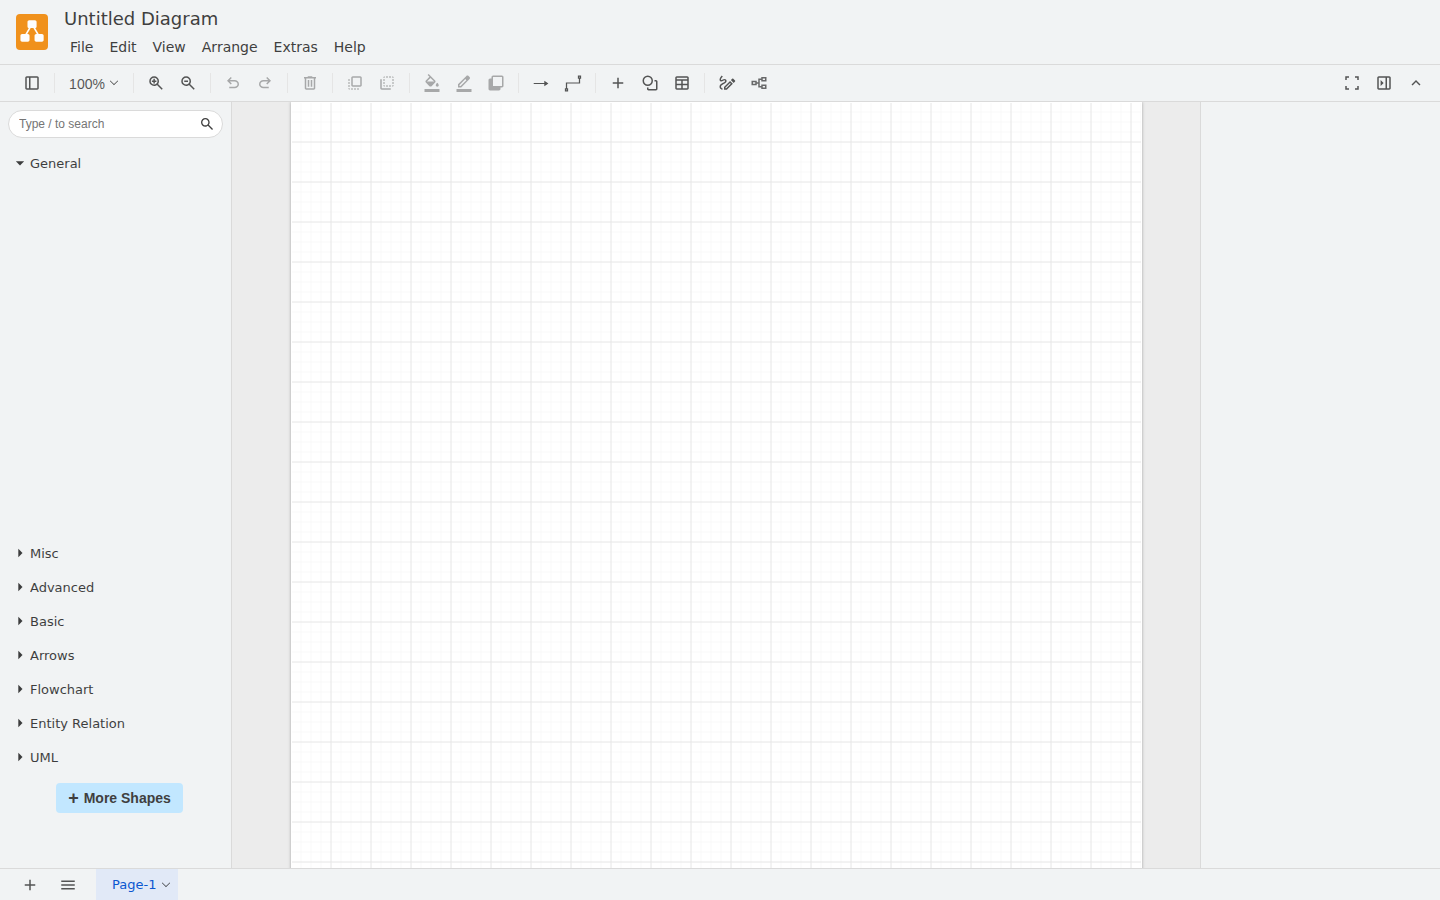Click the Fill Color bucket icon
The image size is (1440, 900).
(432, 83)
